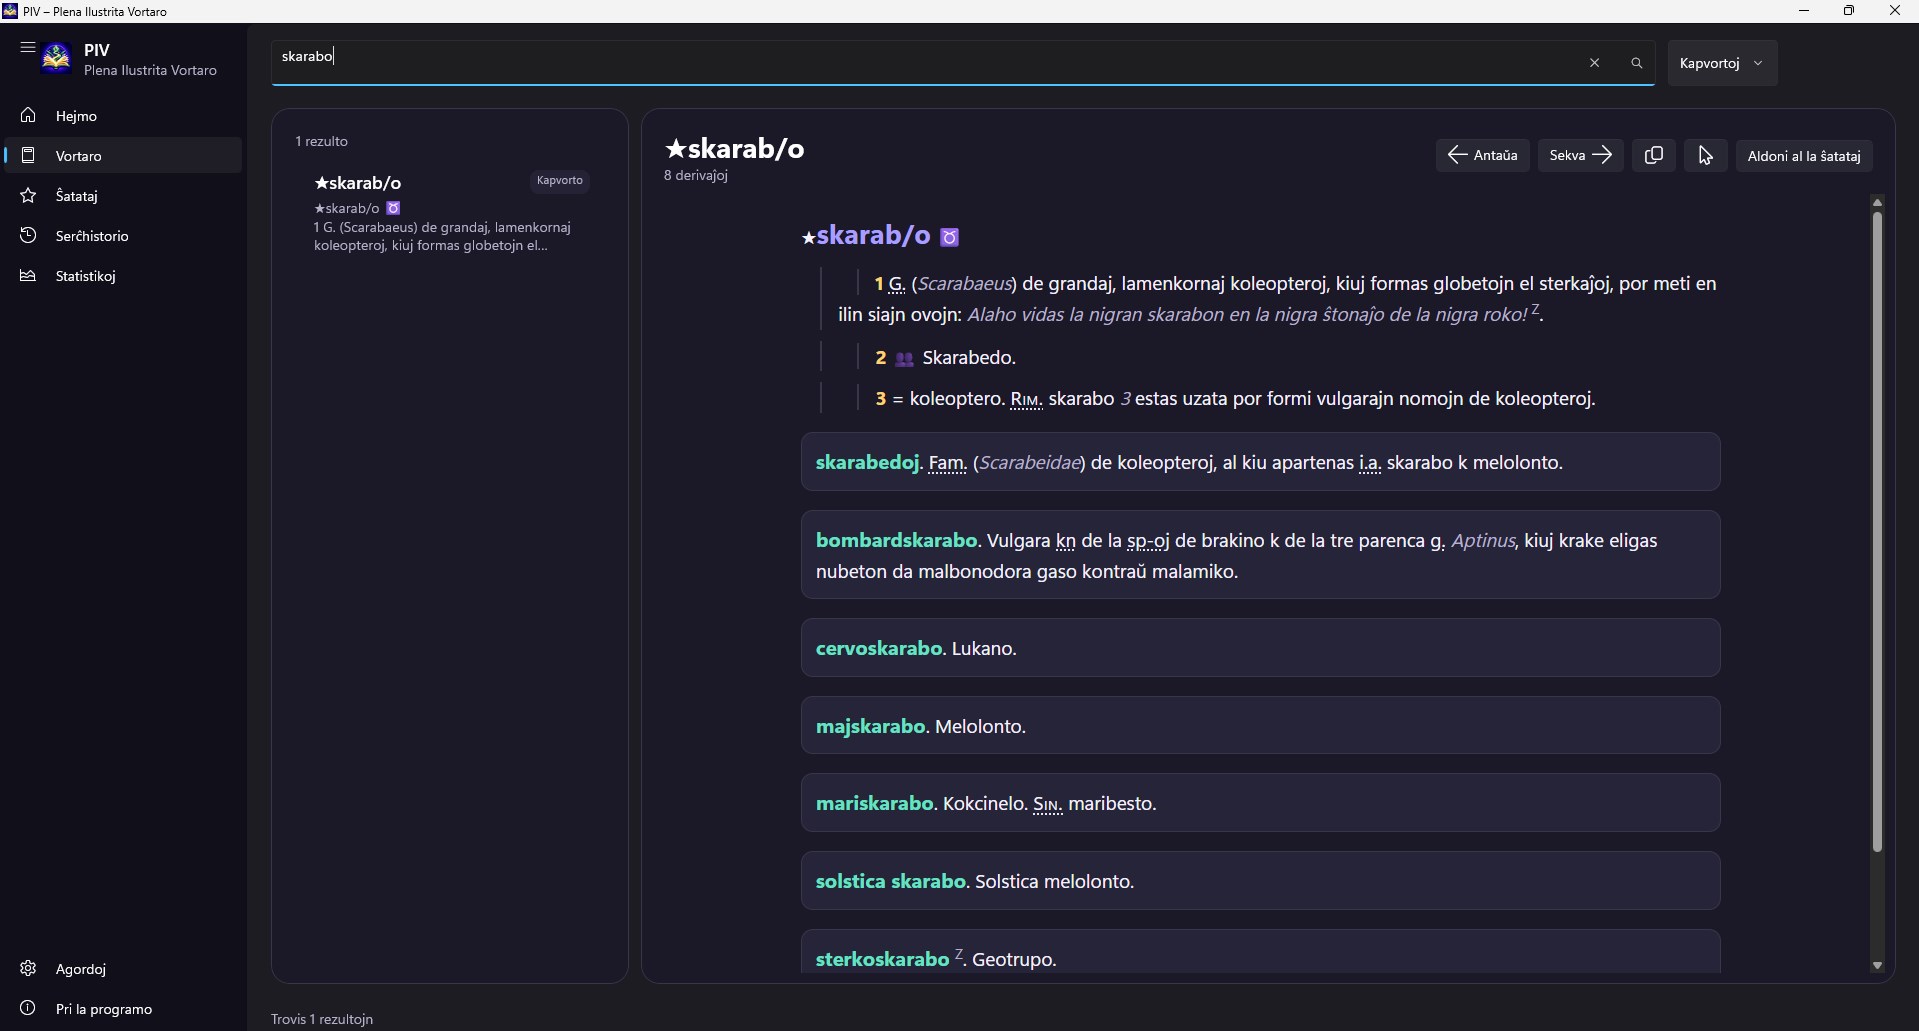Click the PIV app logo
This screenshot has width=1919, height=1031.
tap(57, 59)
